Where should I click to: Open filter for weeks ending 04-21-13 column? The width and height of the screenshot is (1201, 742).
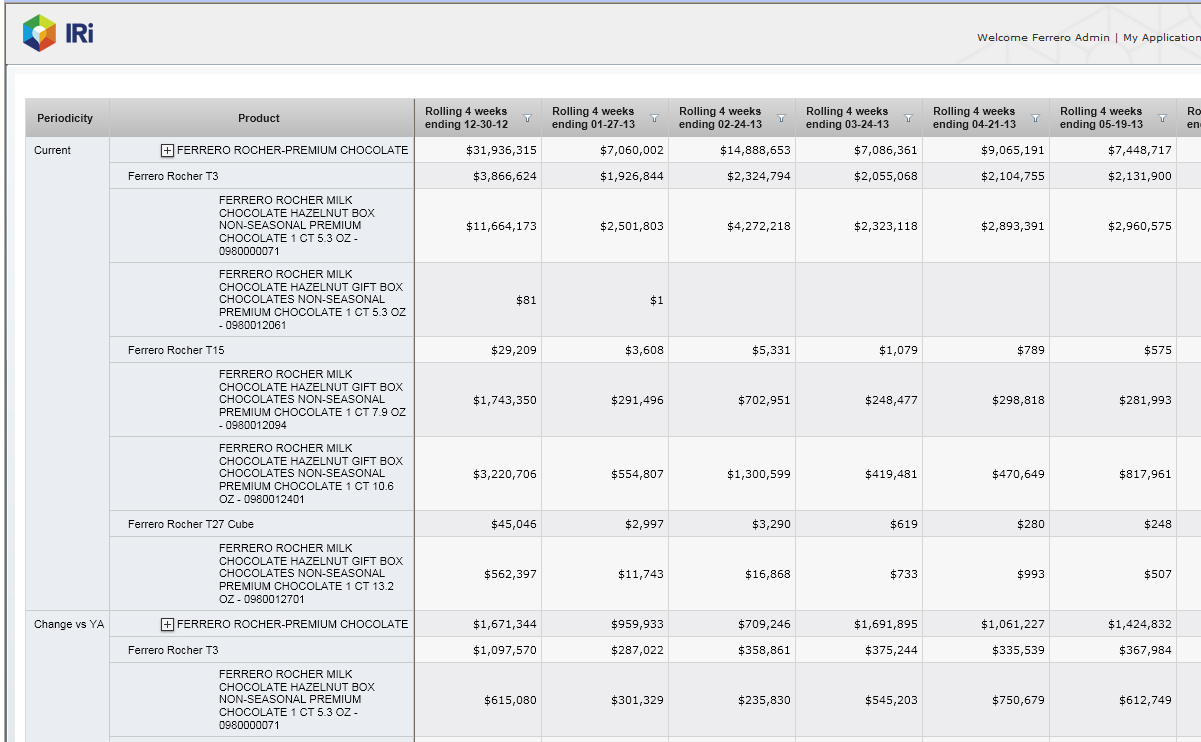point(1035,118)
